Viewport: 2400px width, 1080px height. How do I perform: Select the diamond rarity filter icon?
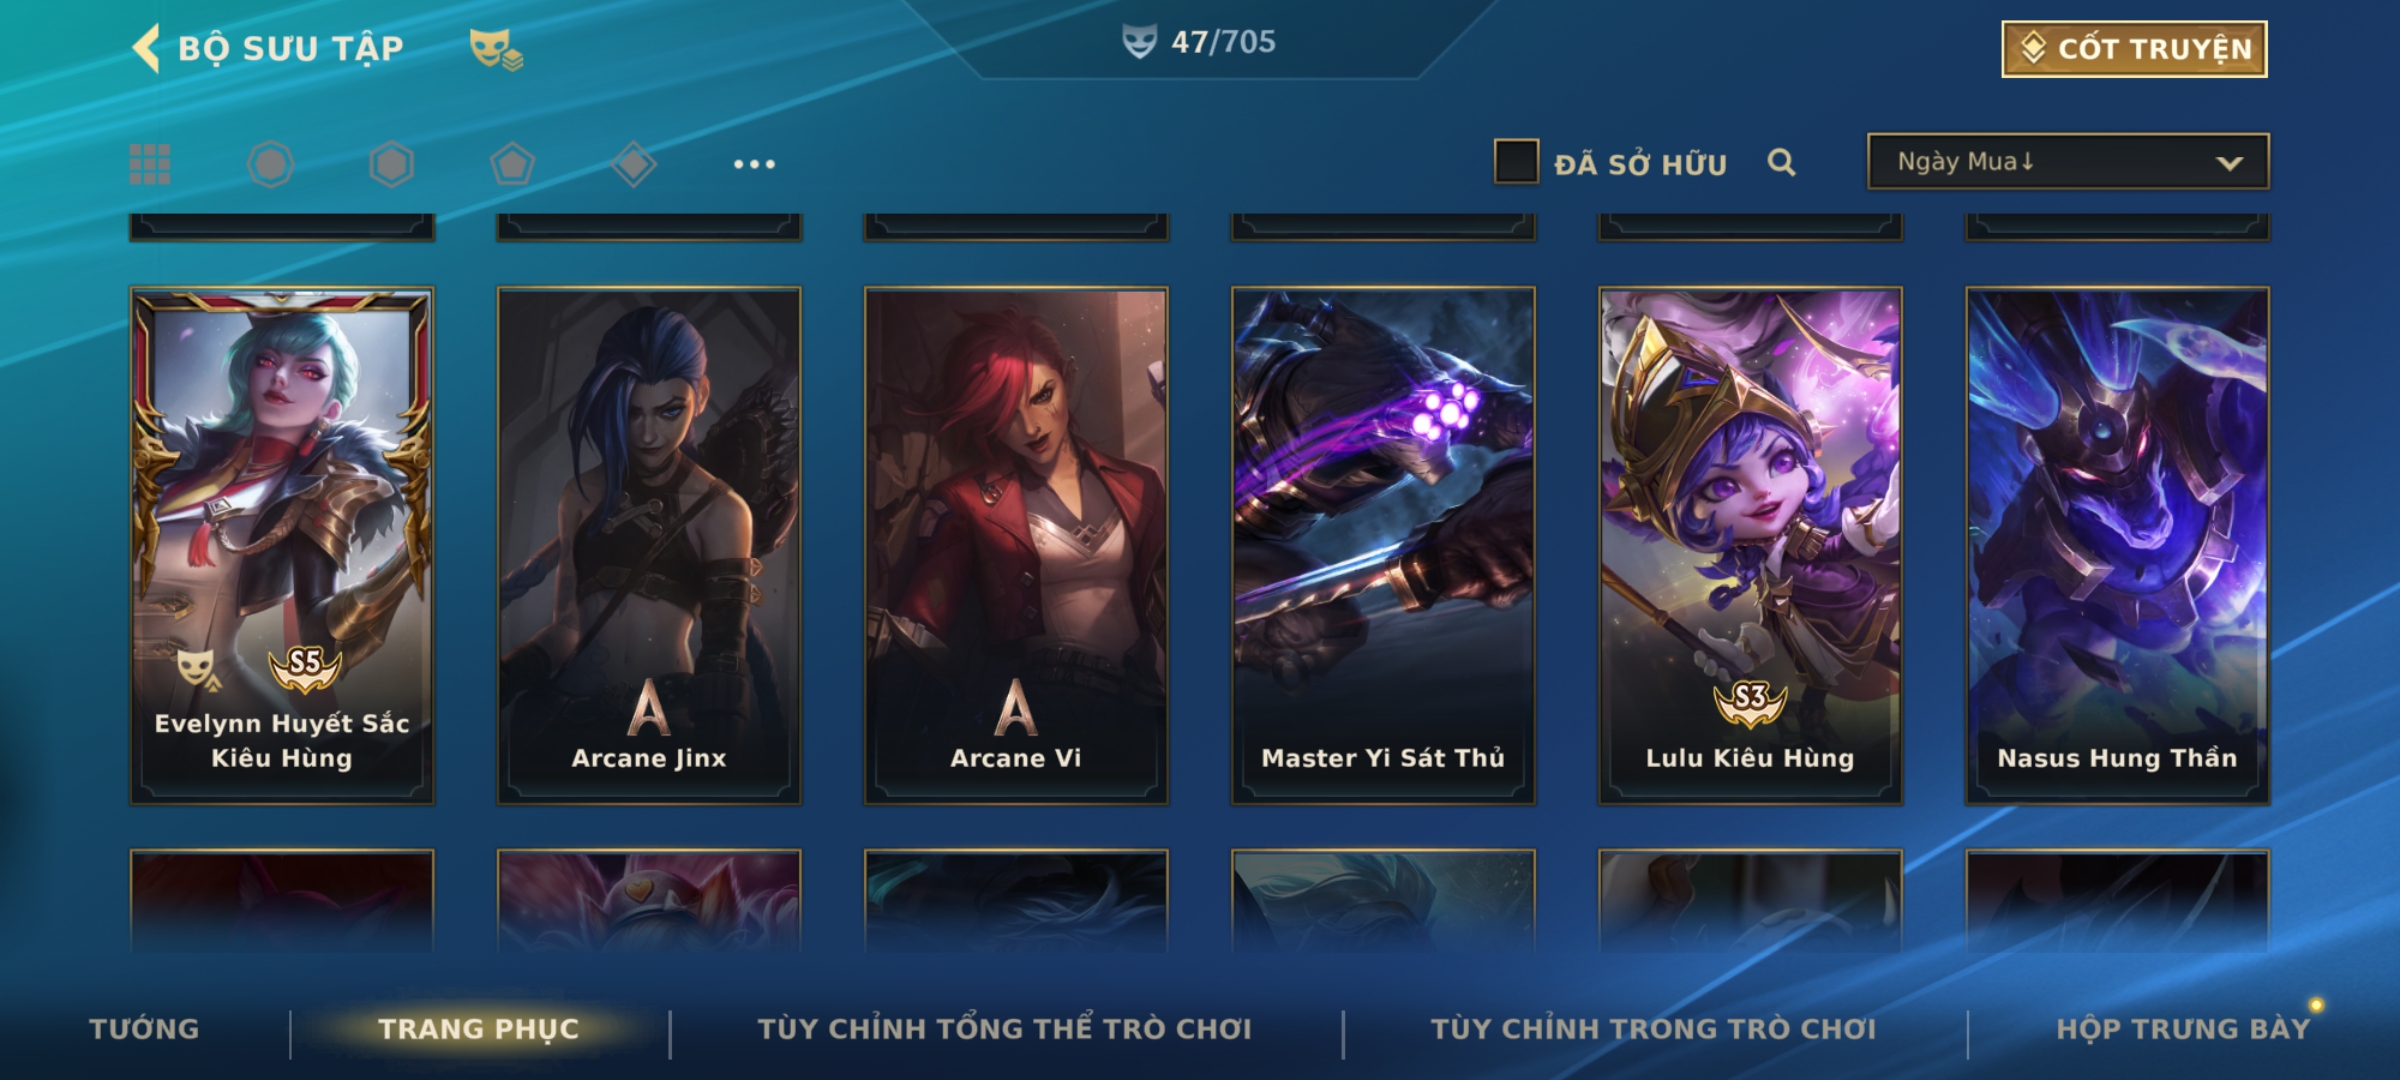point(634,164)
